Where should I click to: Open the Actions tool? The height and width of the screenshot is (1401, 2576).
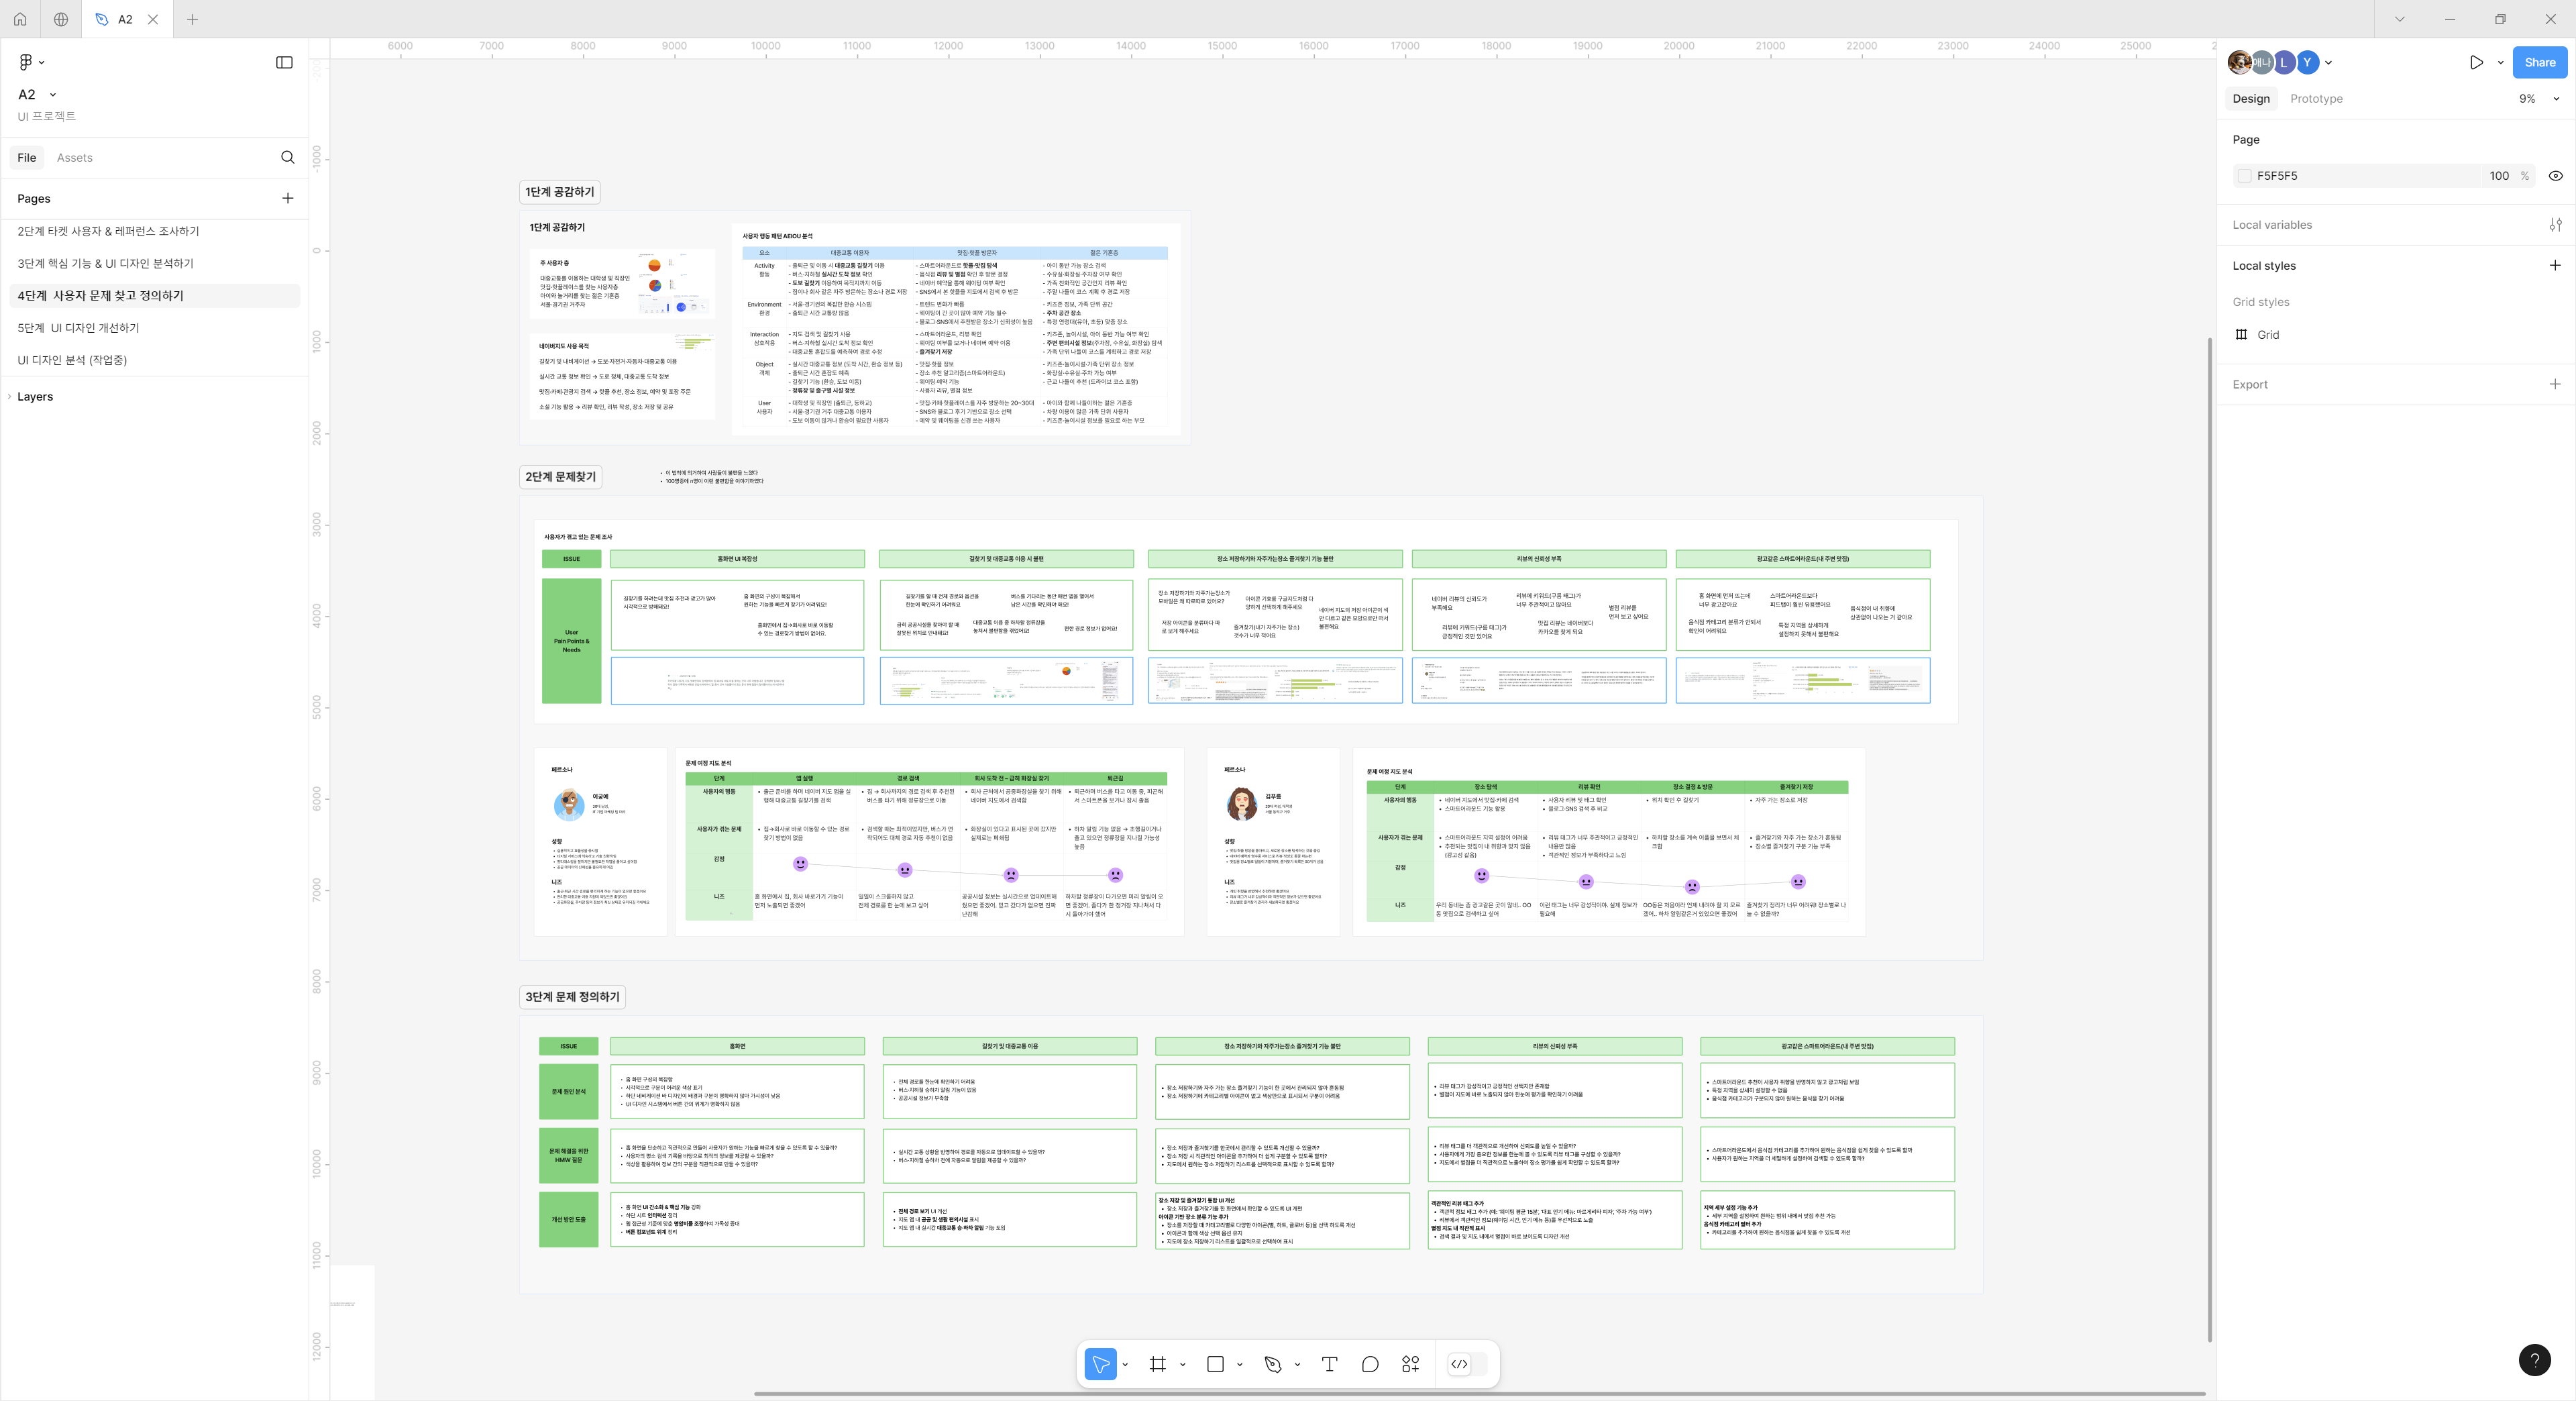tap(1410, 1364)
